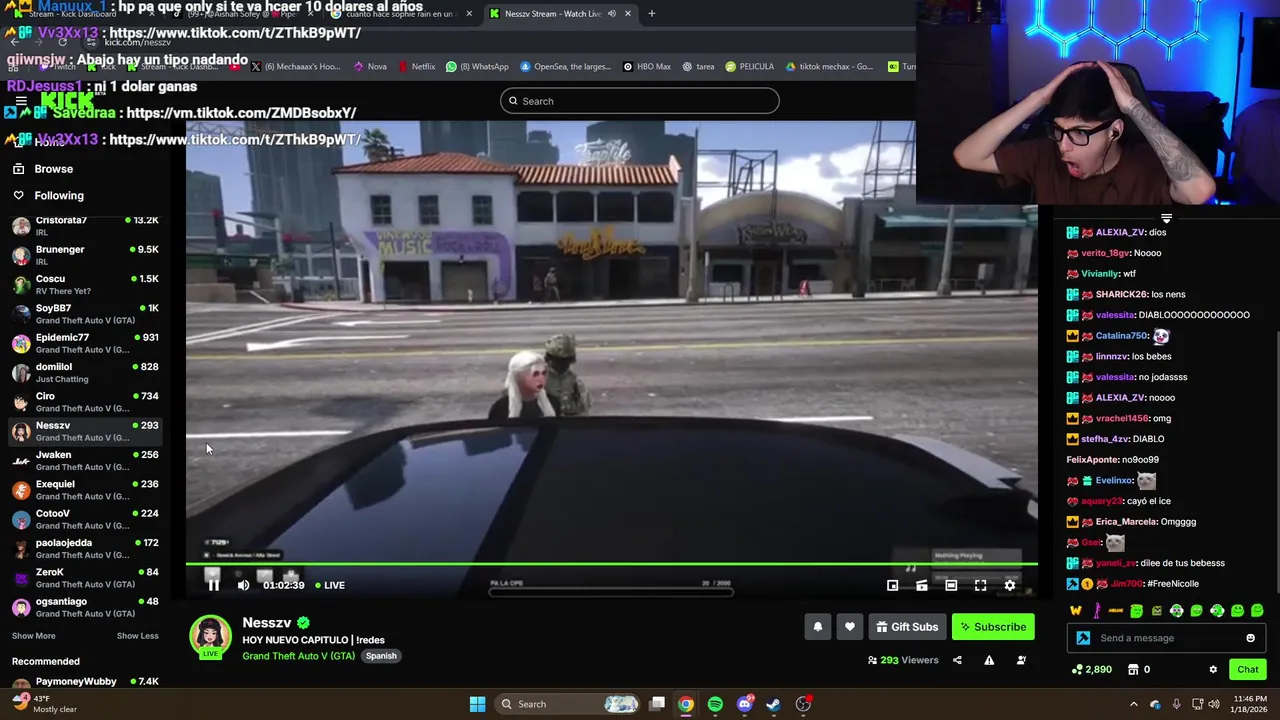Open Windows Start menu
Viewport: 1280px width, 720px height.
click(477, 704)
